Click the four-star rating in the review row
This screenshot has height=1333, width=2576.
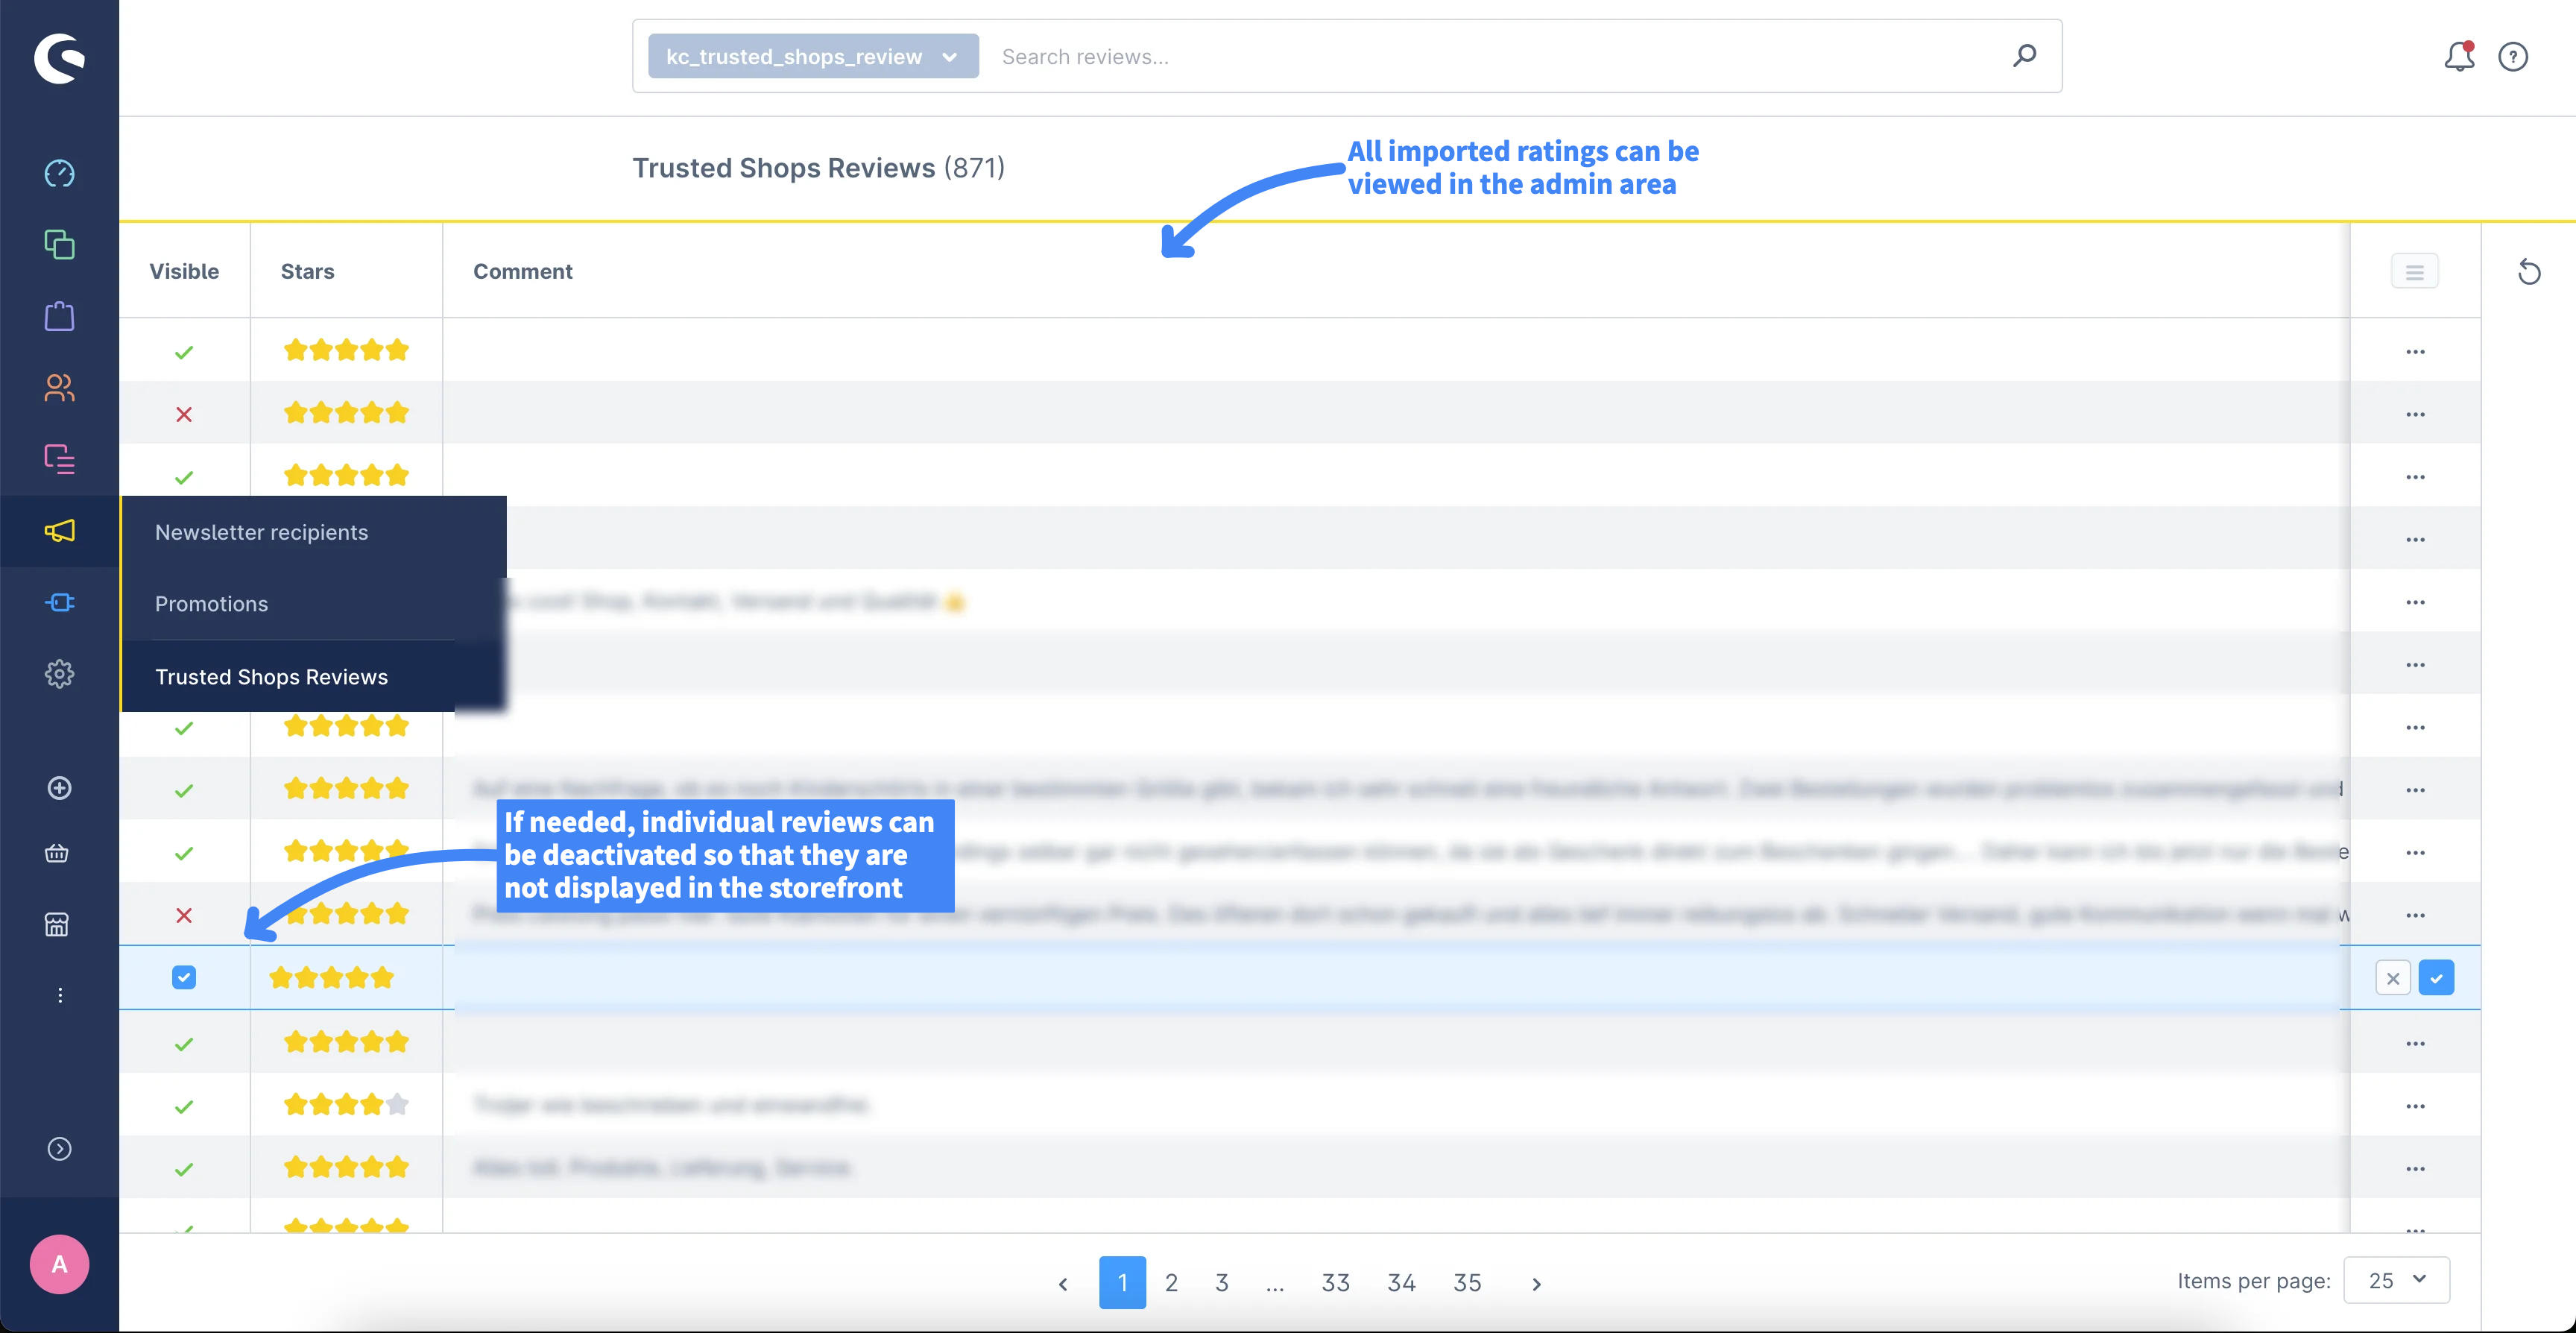tap(346, 1104)
